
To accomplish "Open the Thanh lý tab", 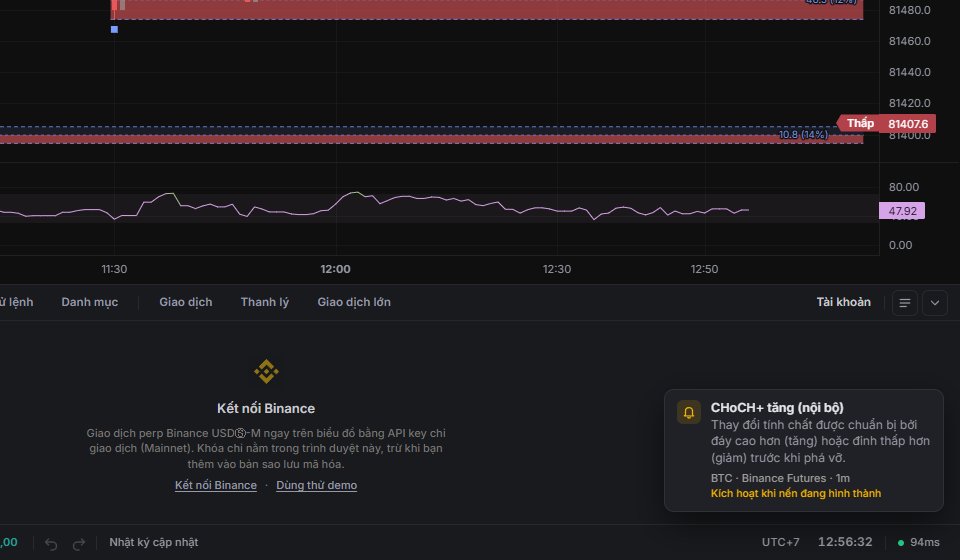I will click(x=264, y=302).
